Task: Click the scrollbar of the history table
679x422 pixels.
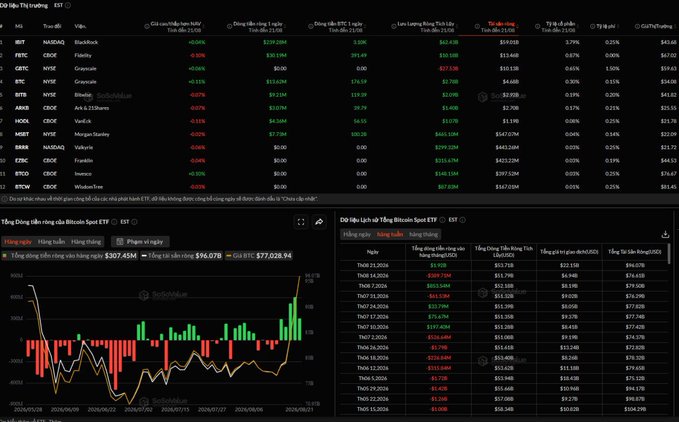Action: coord(669,253)
